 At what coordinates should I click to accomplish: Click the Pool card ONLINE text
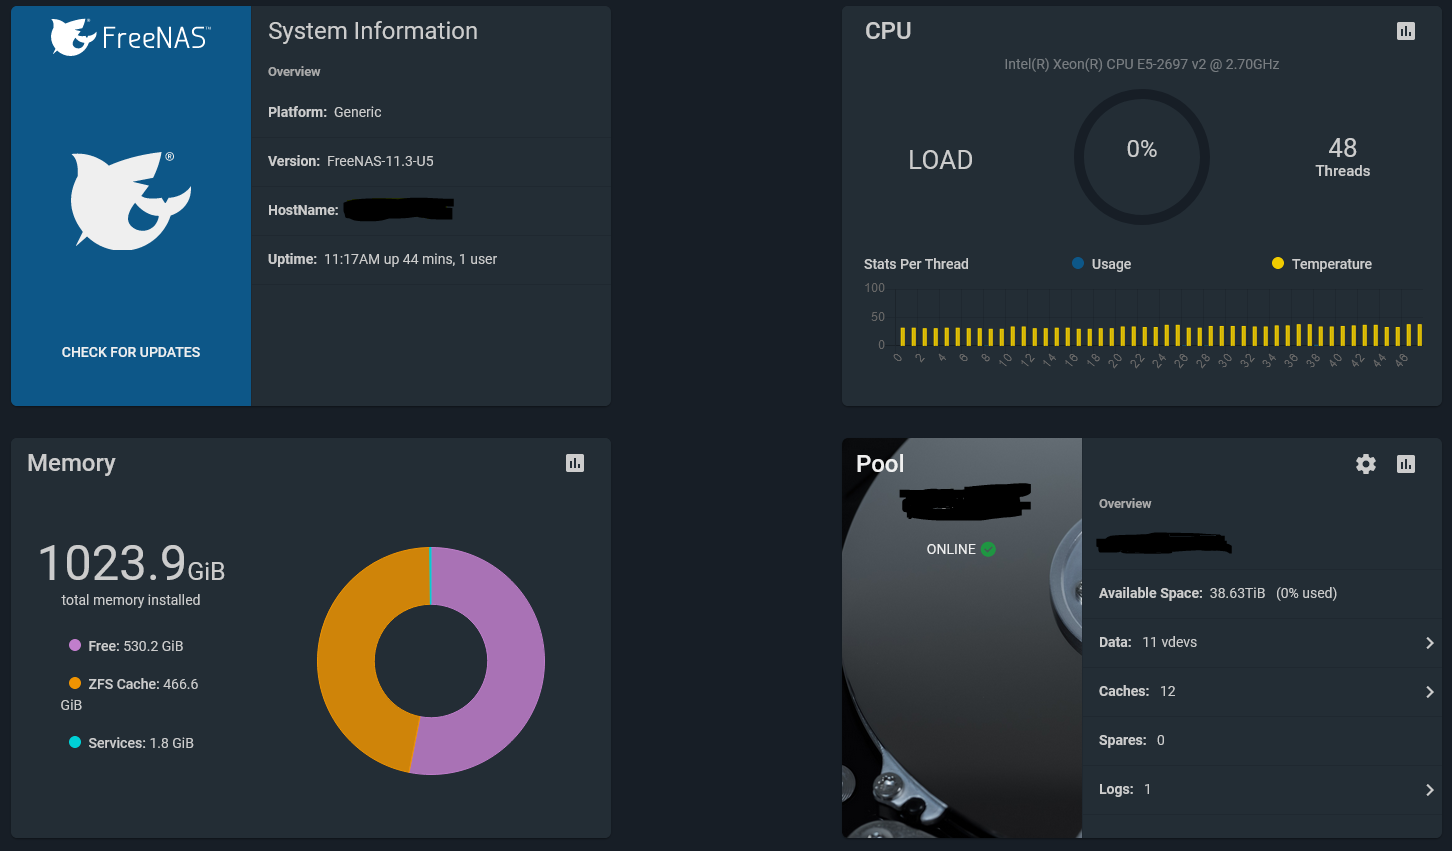pos(951,549)
